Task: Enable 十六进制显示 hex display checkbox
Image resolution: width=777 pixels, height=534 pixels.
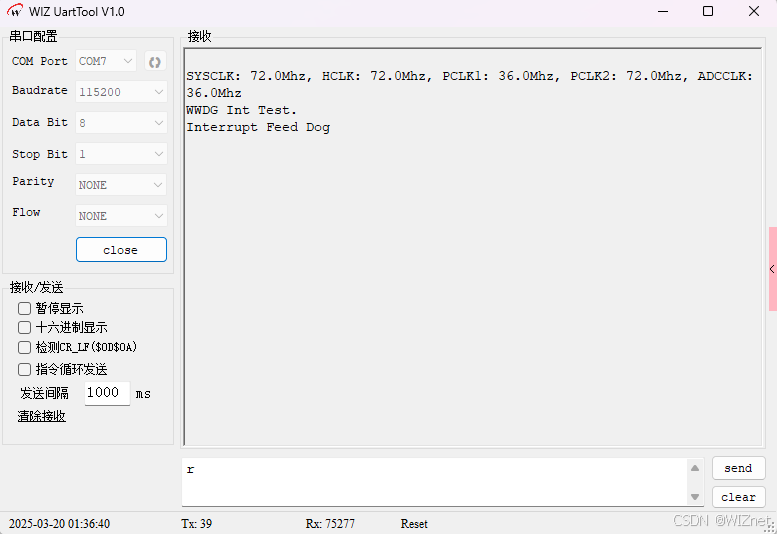Action: [x=24, y=327]
